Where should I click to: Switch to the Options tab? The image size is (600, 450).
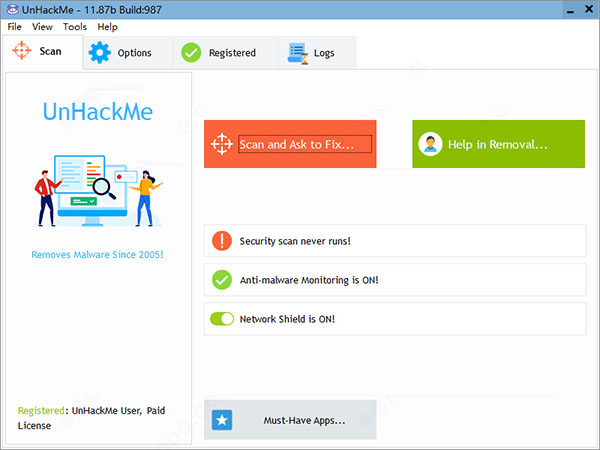click(x=128, y=53)
